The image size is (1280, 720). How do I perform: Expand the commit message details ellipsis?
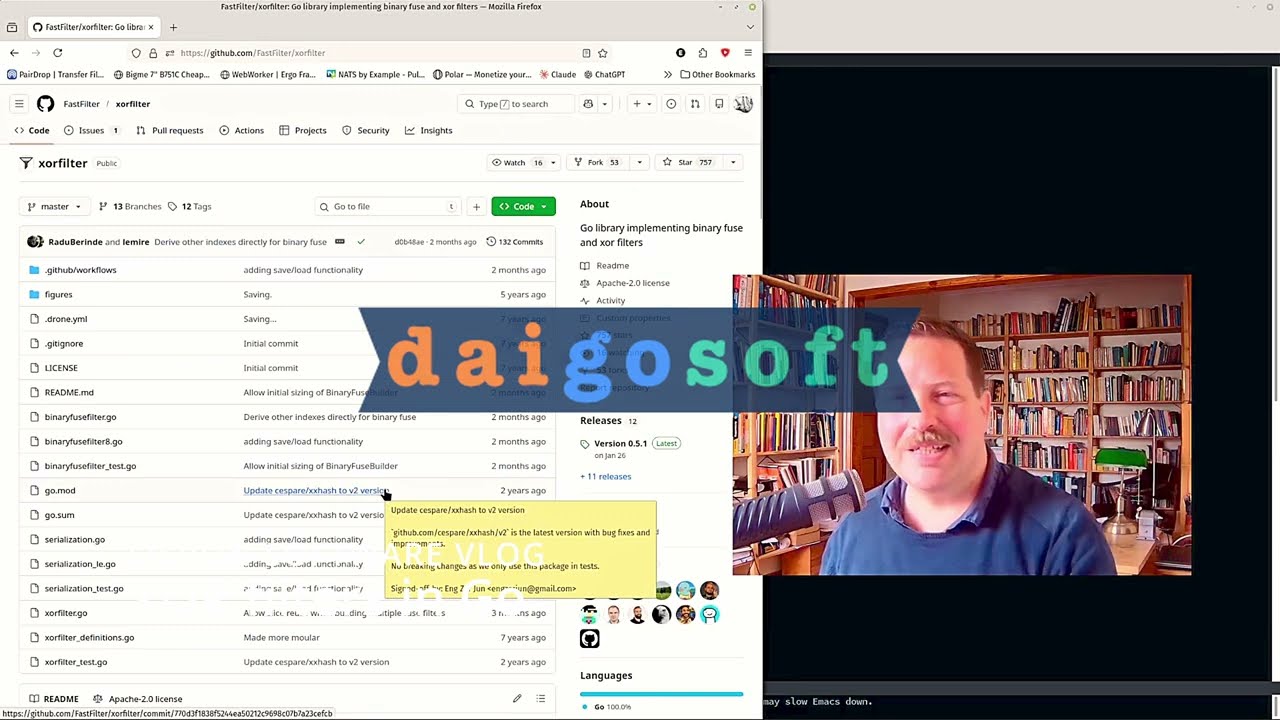click(x=340, y=242)
